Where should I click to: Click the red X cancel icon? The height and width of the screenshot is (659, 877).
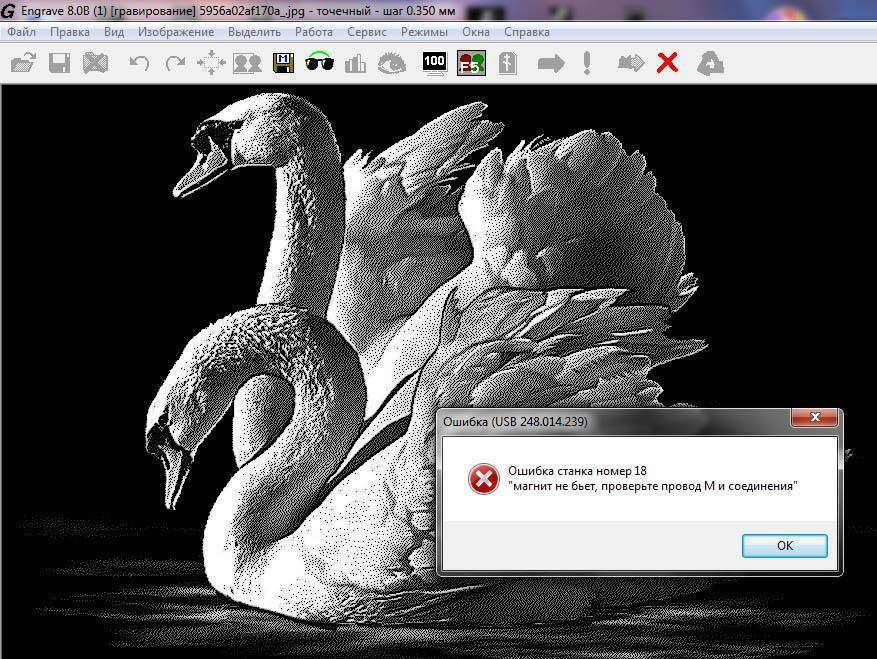667,64
